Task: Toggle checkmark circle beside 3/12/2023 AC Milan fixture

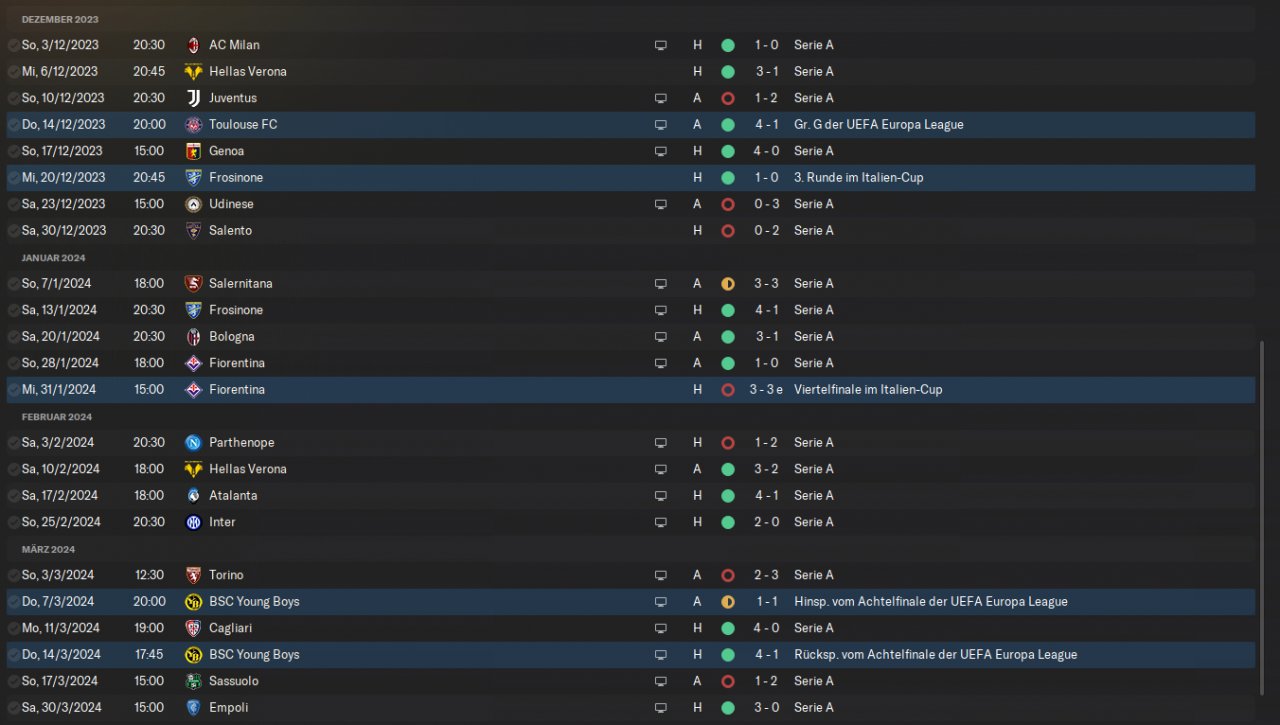Action: (x=13, y=45)
